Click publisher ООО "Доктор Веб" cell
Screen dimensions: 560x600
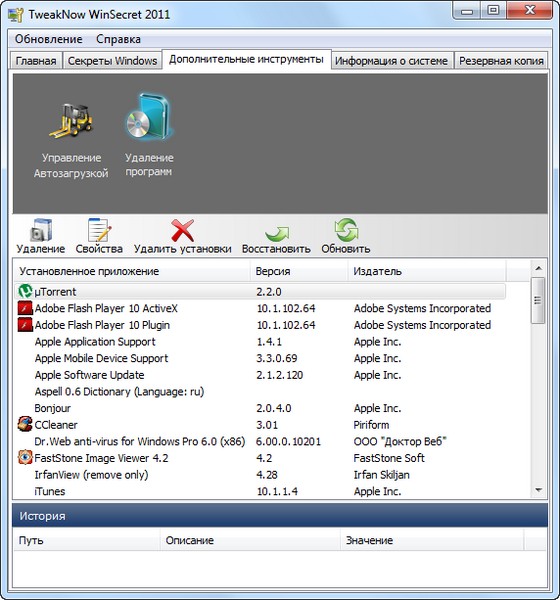point(400,441)
